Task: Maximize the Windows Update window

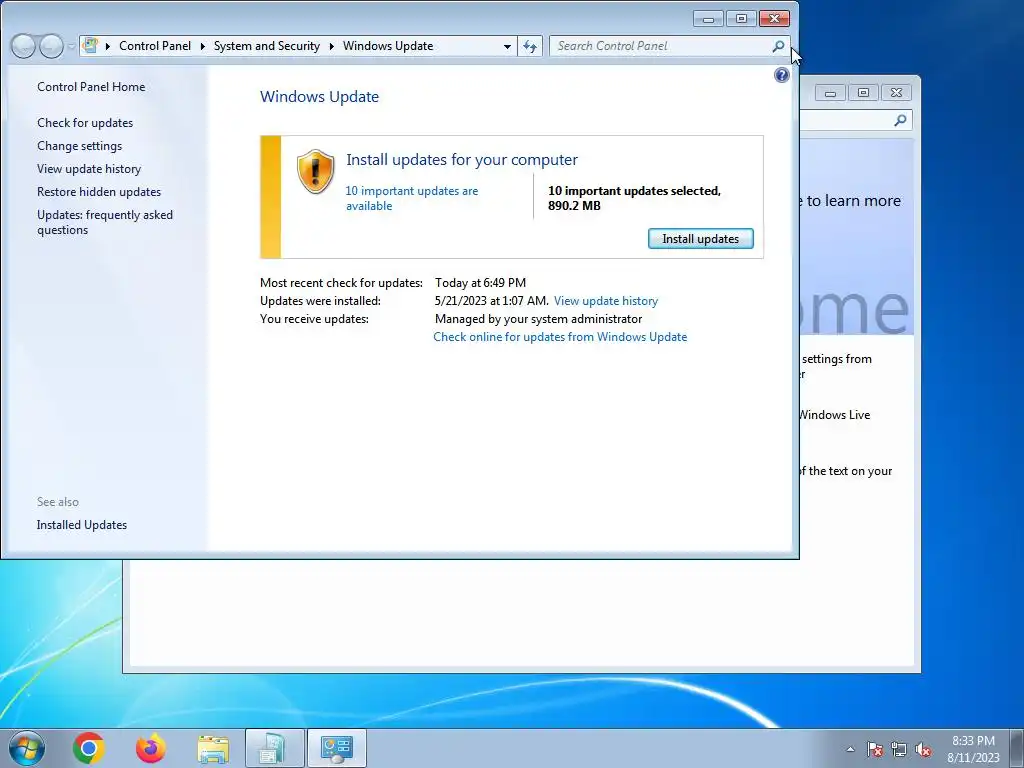Action: [741, 18]
